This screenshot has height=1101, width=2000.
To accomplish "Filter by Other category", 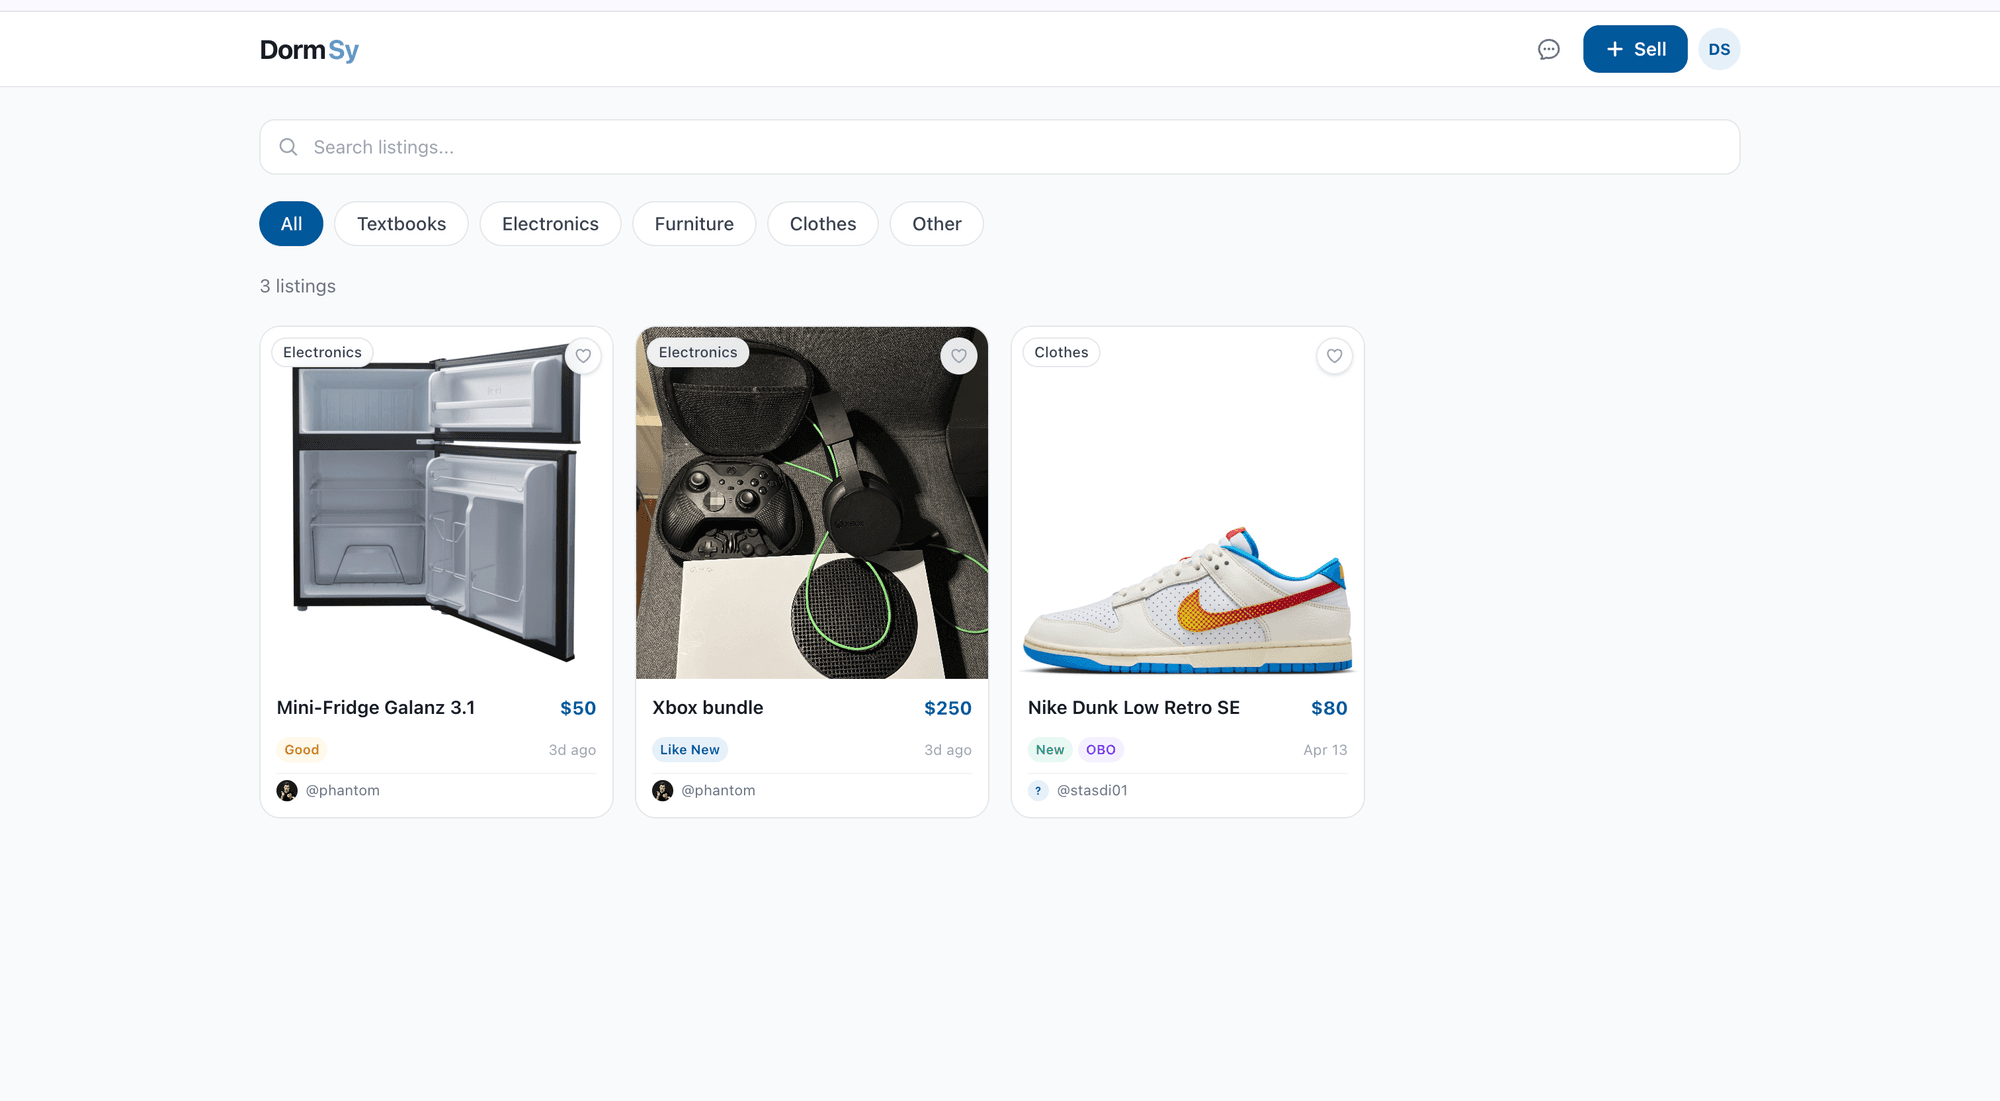I will pos(937,224).
